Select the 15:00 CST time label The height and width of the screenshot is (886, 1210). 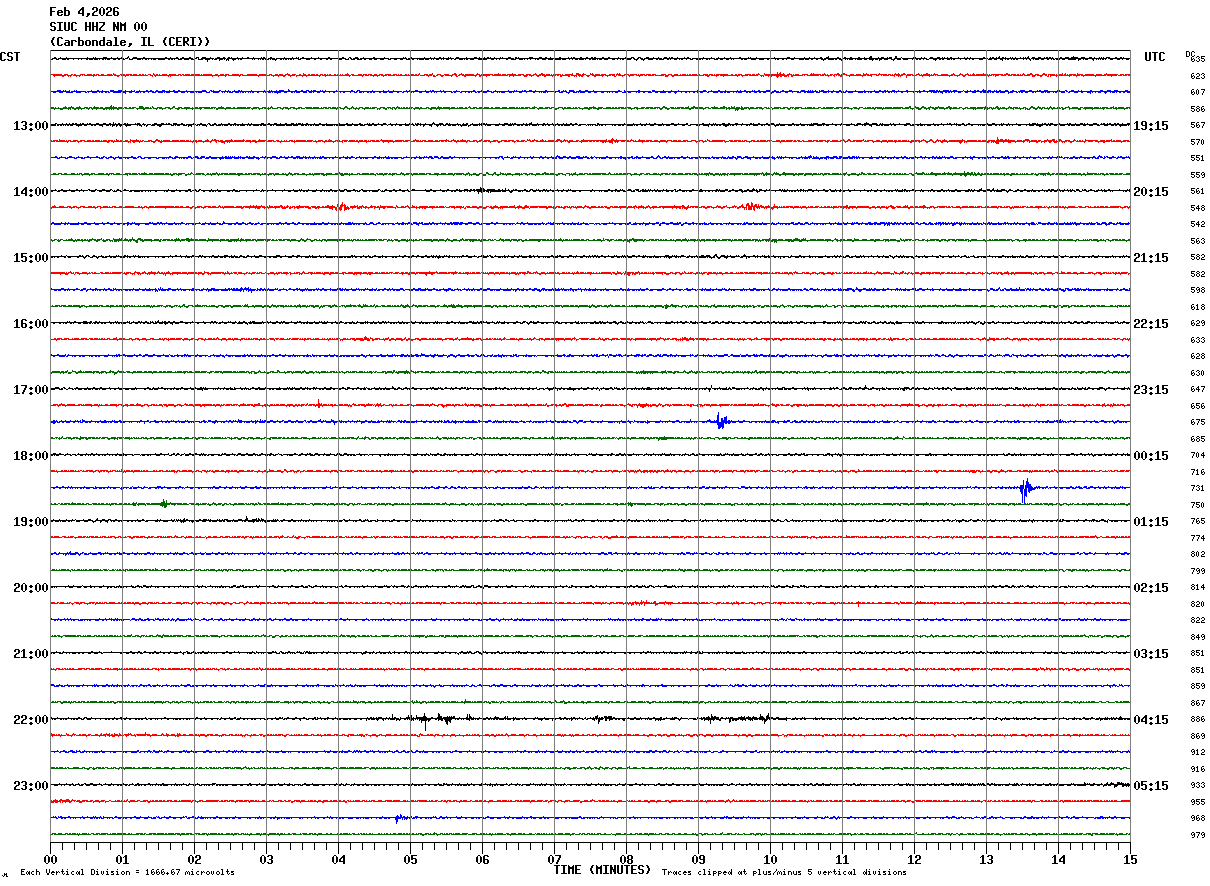click(x=30, y=257)
